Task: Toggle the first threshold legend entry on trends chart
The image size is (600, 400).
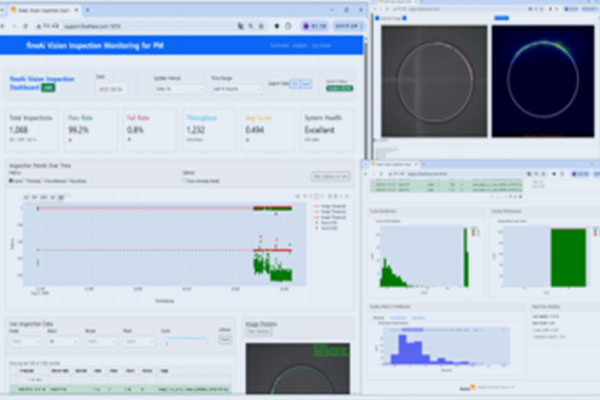Action: [x=329, y=206]
